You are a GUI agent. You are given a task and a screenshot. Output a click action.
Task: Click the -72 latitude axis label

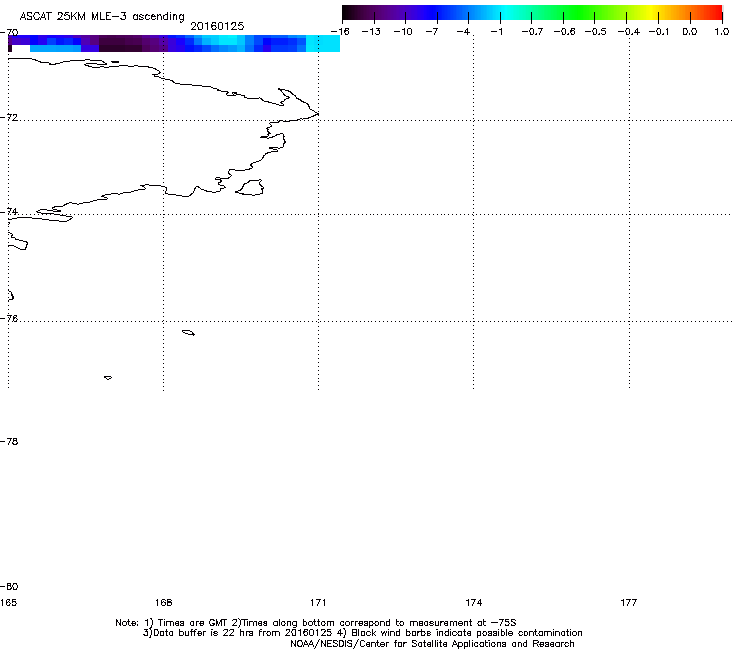point(9,117)
